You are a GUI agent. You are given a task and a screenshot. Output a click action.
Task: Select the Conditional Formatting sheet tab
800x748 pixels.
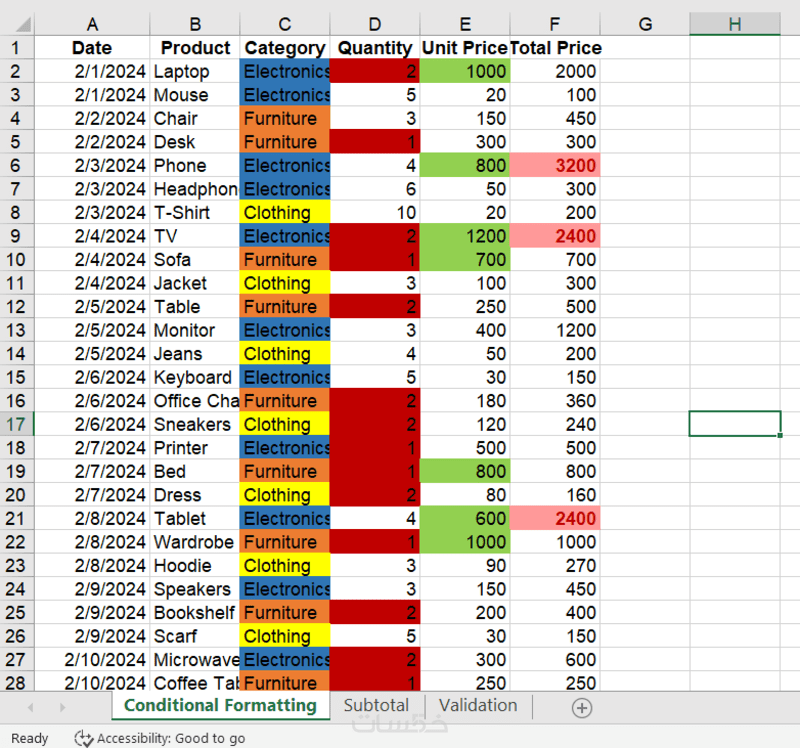(220, 705)
